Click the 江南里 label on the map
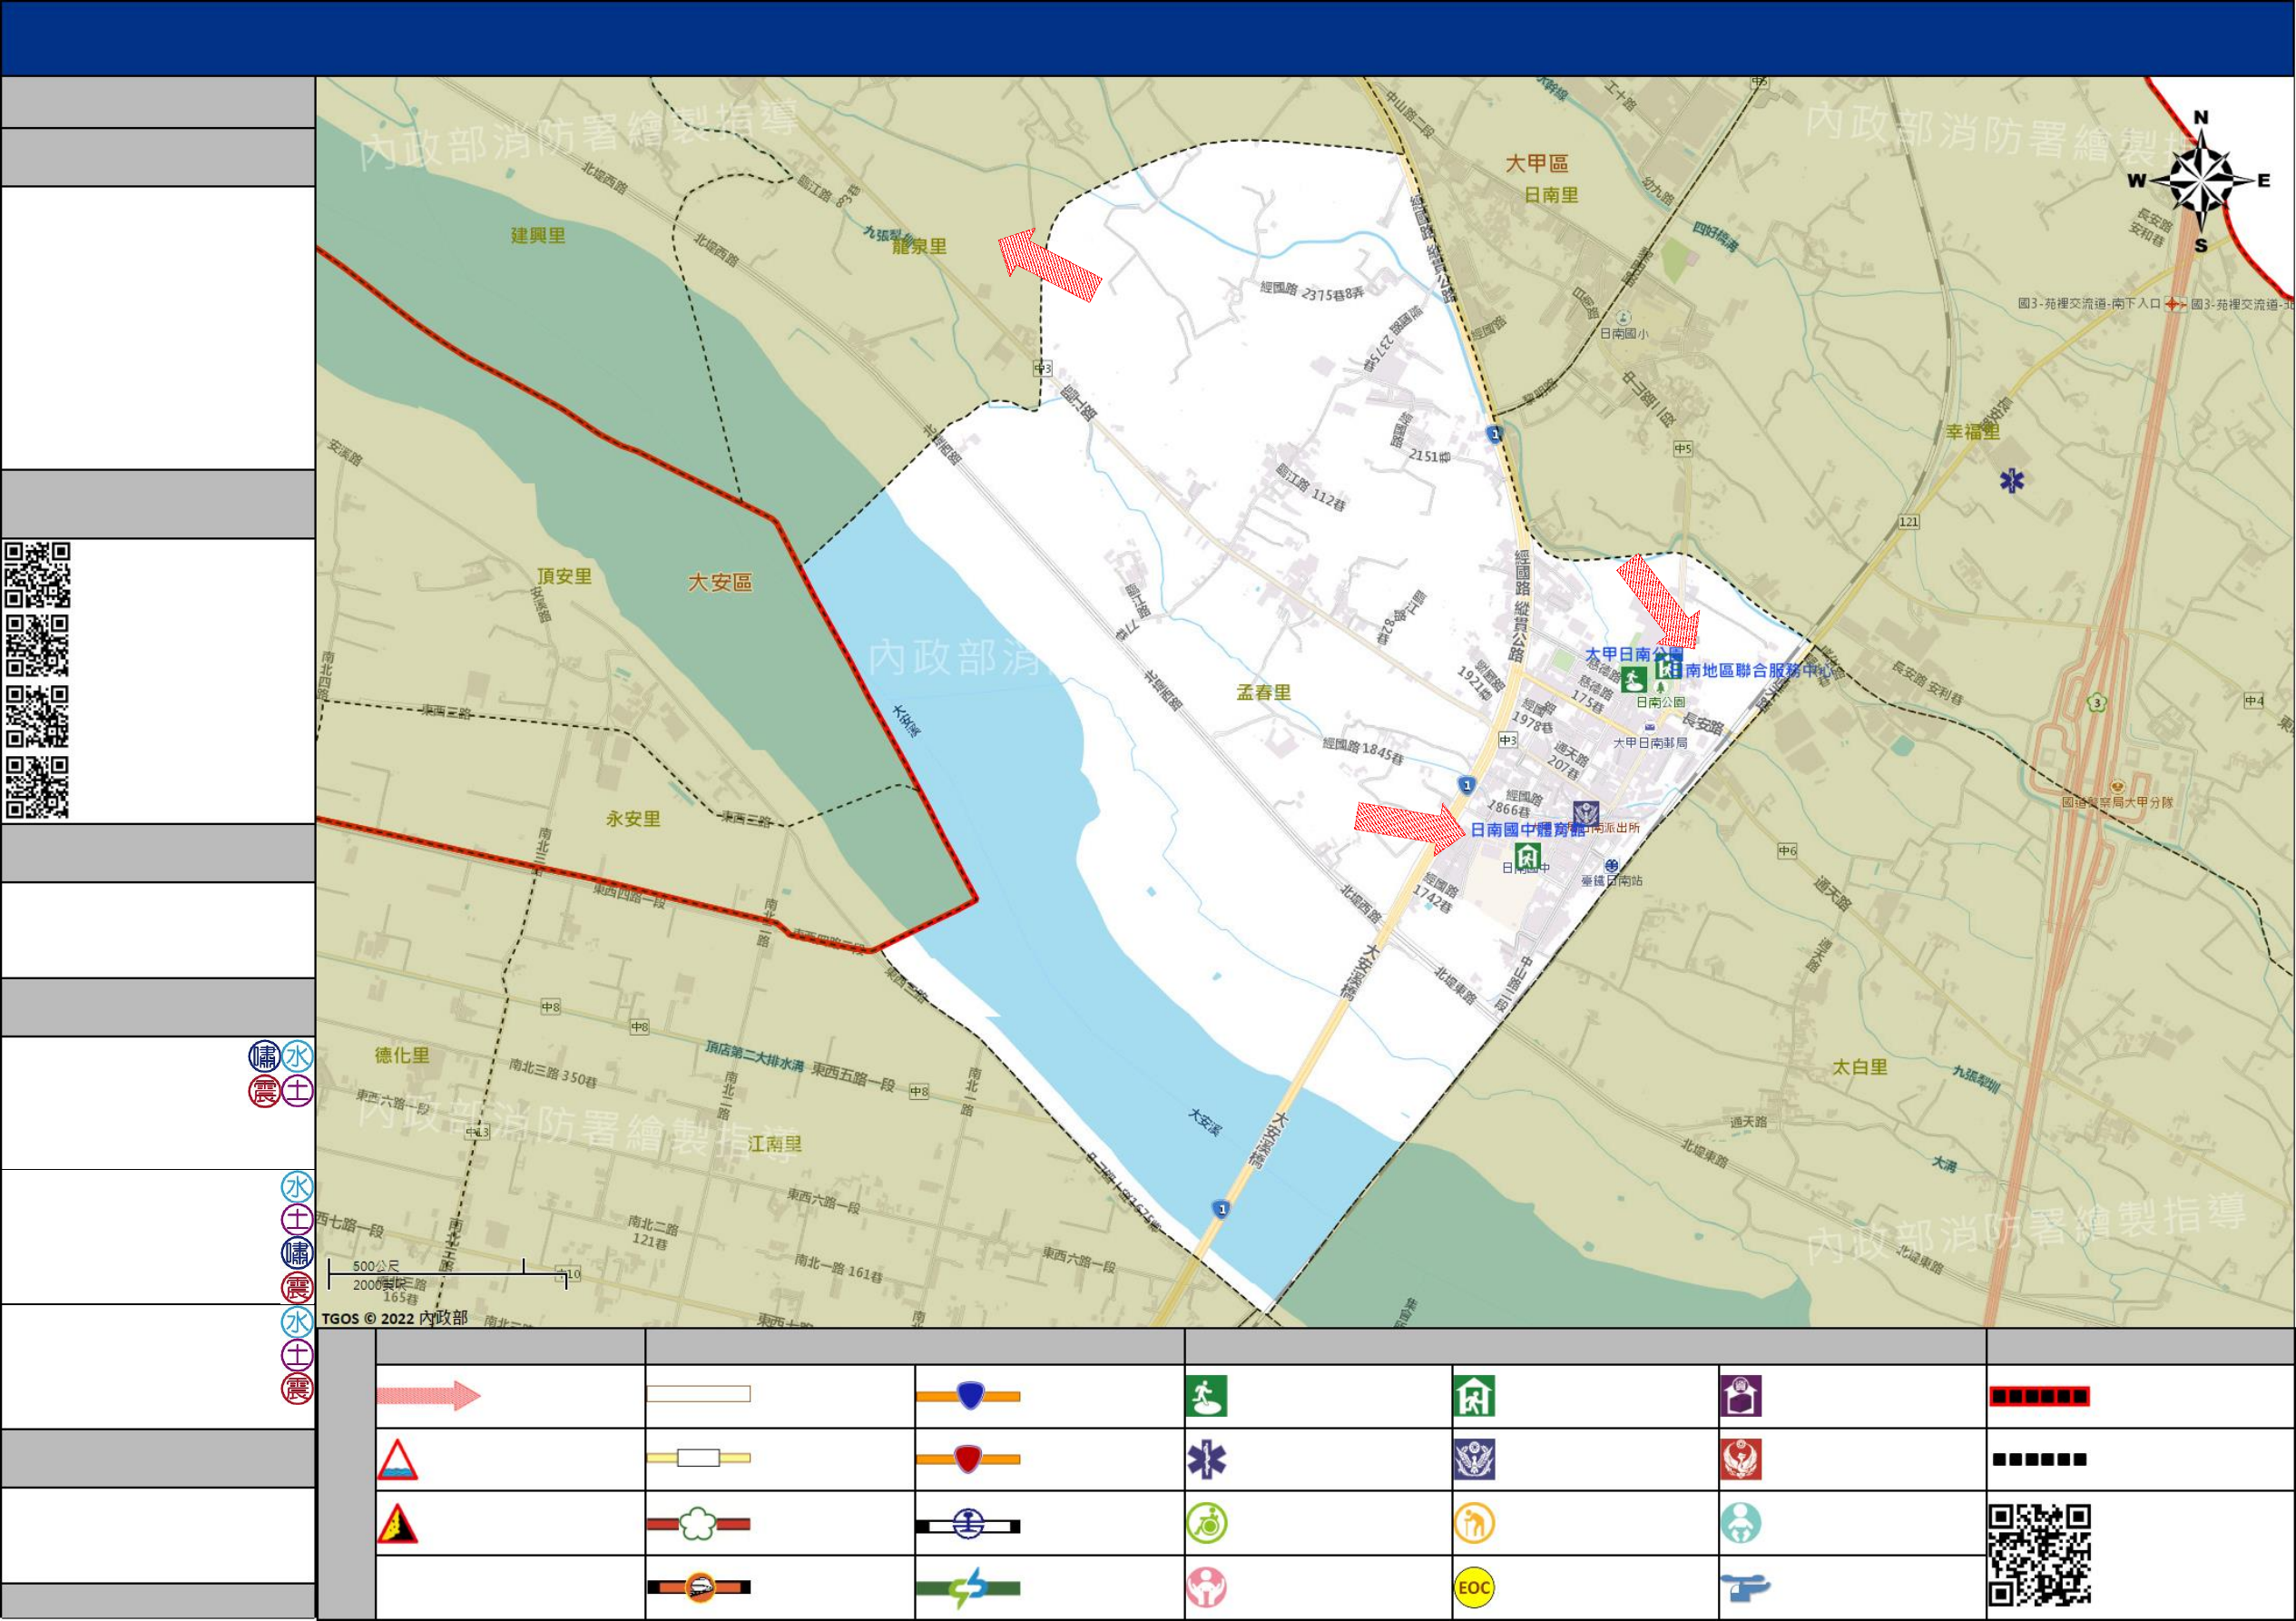Screen dimensions: 2296x1621 pyautogui.click(x=775, y=1144)
